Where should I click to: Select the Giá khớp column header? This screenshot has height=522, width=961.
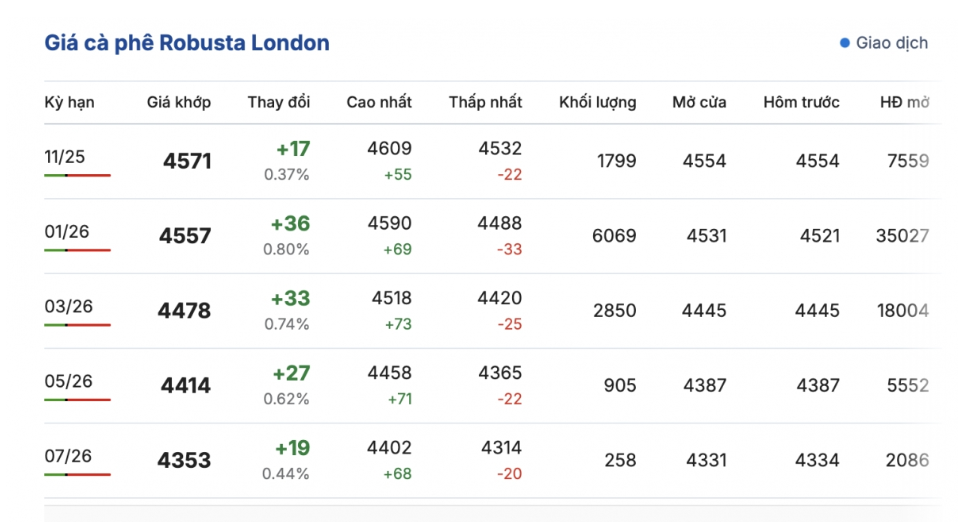(x=179, y=102)
